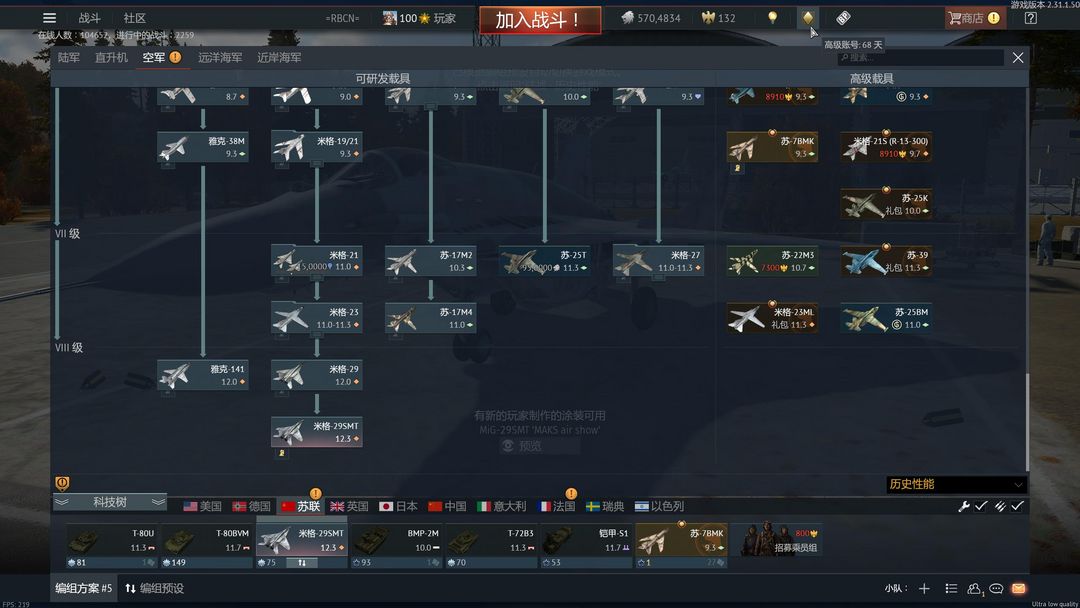Click the golden eagles balance 132
The width and height of the screenshot is (1080, 608).
(x=718, y=18)
